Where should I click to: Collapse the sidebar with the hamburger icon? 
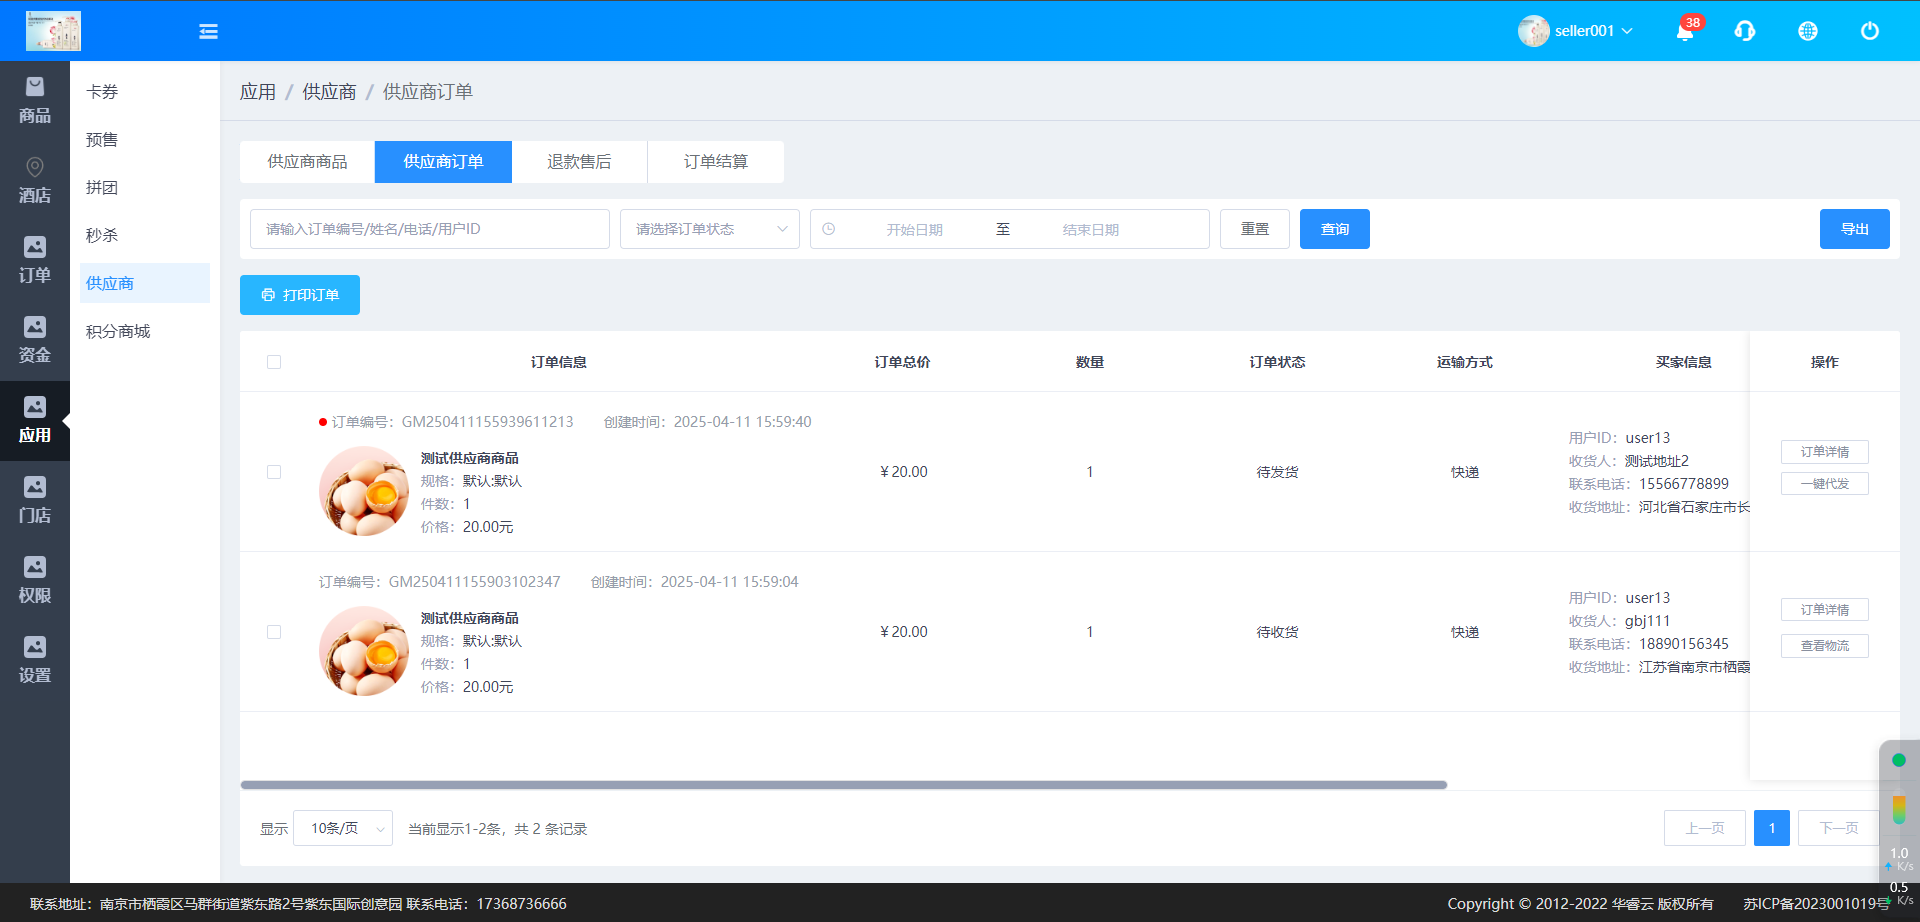208,32
